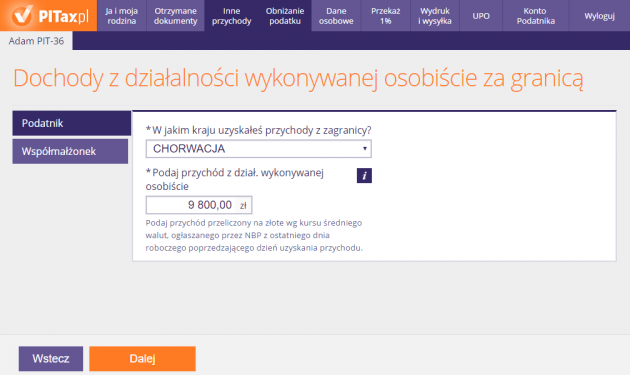
Task: Click the 'Podaj przychód z dział. wykonywanej osobiście' label
Action: (235, 179)
